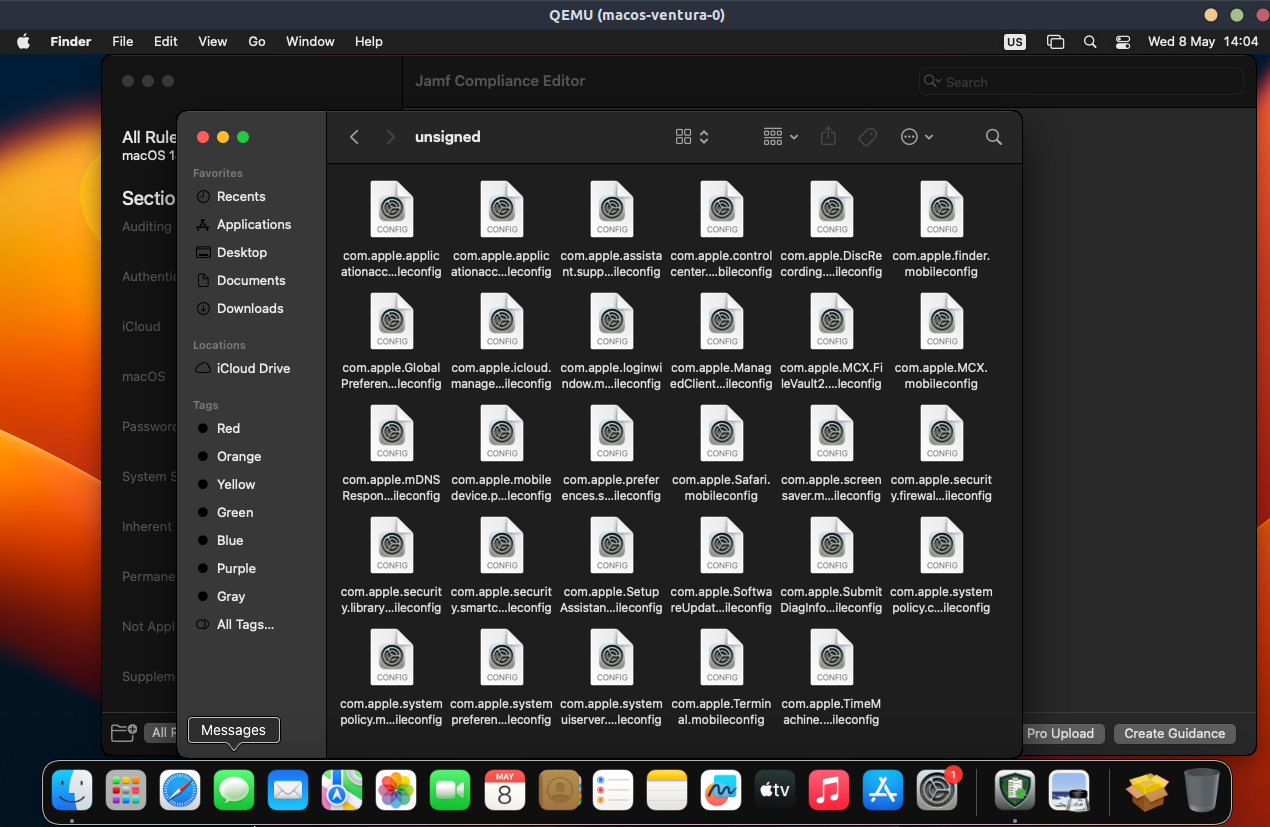The width and height of the screenshot is (1270, 827).
Task: Launch Messages from the Dock
Action: (x=234, y=790)
